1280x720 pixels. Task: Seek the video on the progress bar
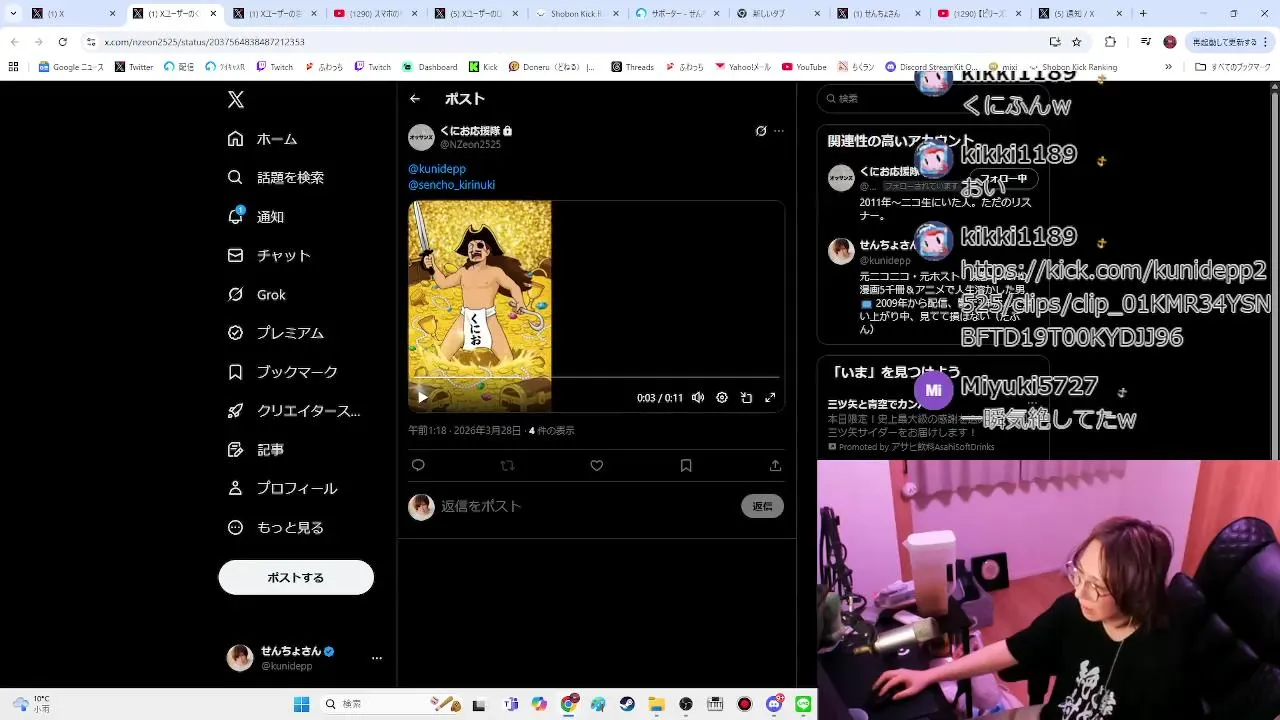[596, 378]
